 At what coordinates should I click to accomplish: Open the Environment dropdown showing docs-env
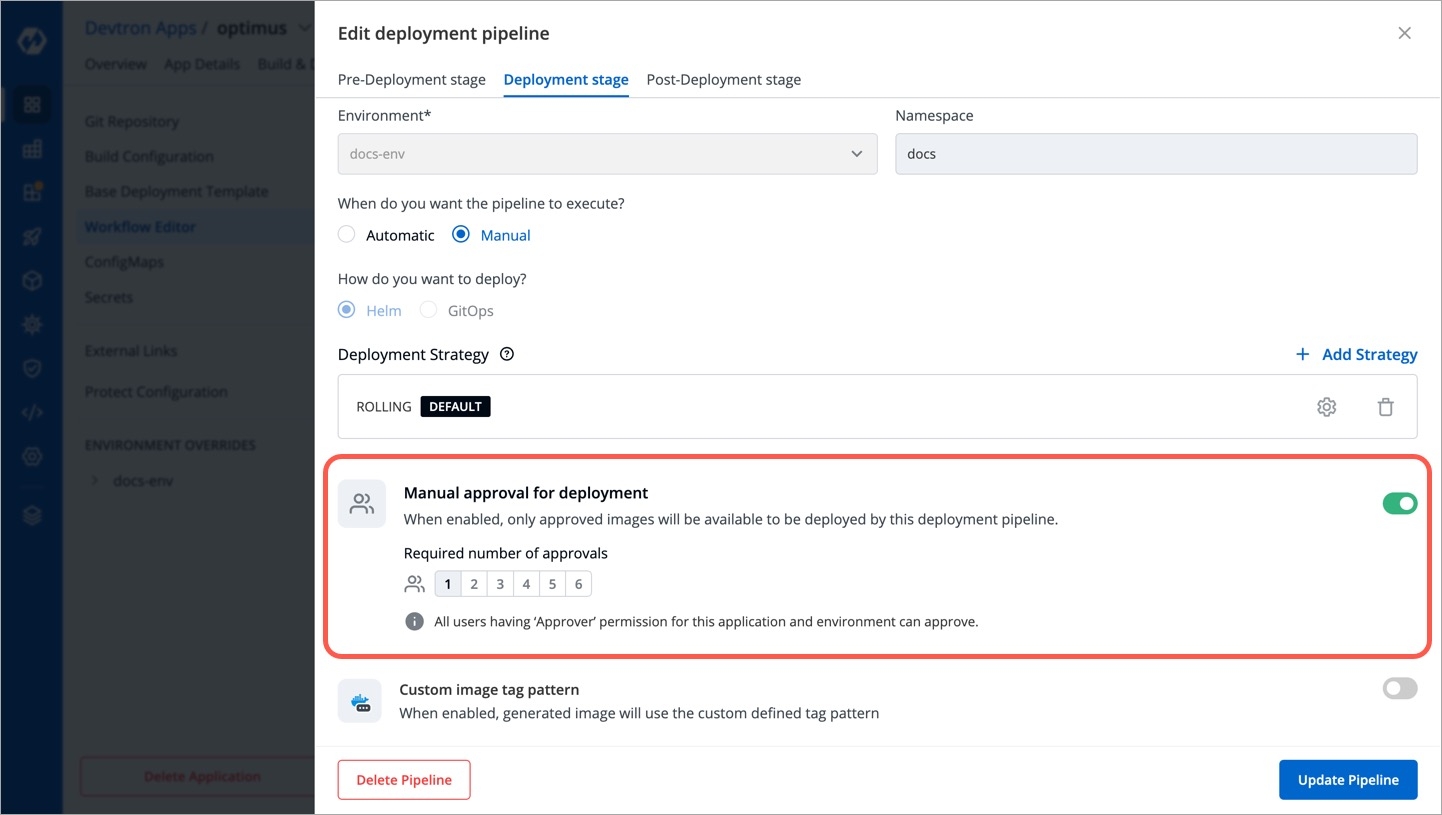pyautogui.click(x=607, y=154)
